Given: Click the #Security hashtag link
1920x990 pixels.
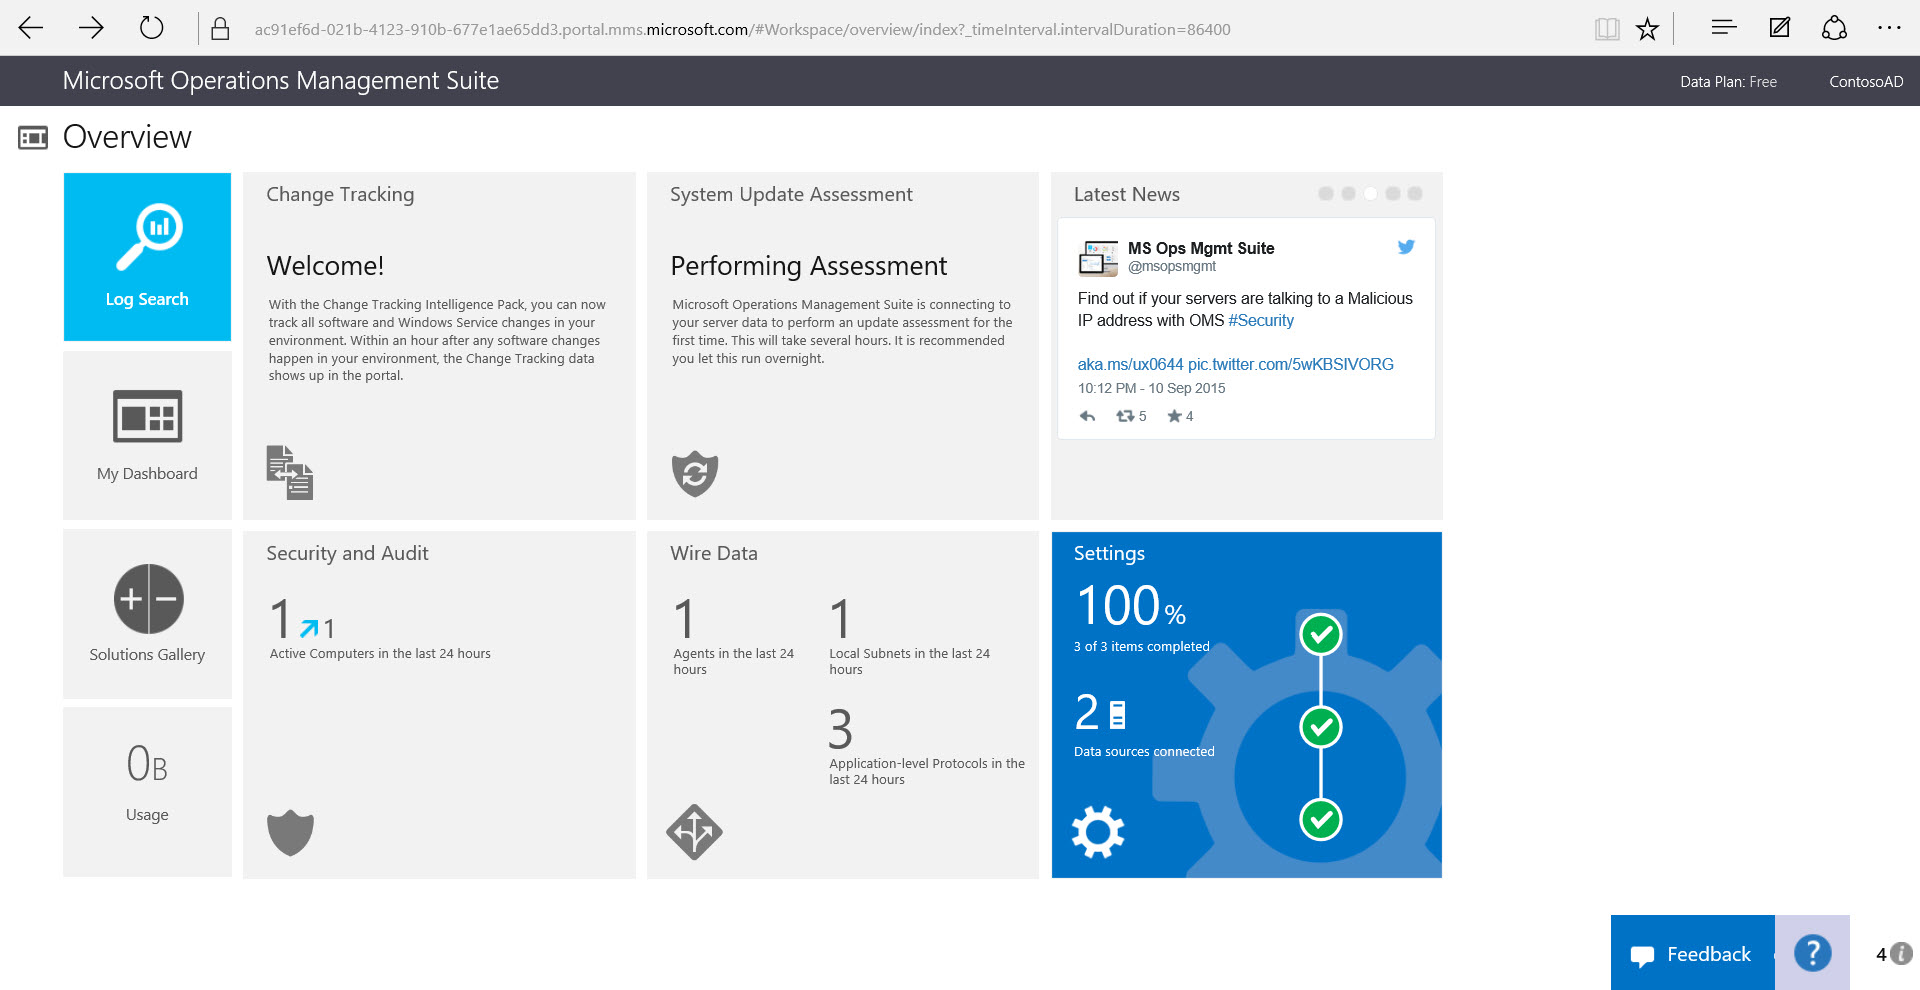Looking at the screenshot, I should pyautogui.click(x=1261, y=320).
